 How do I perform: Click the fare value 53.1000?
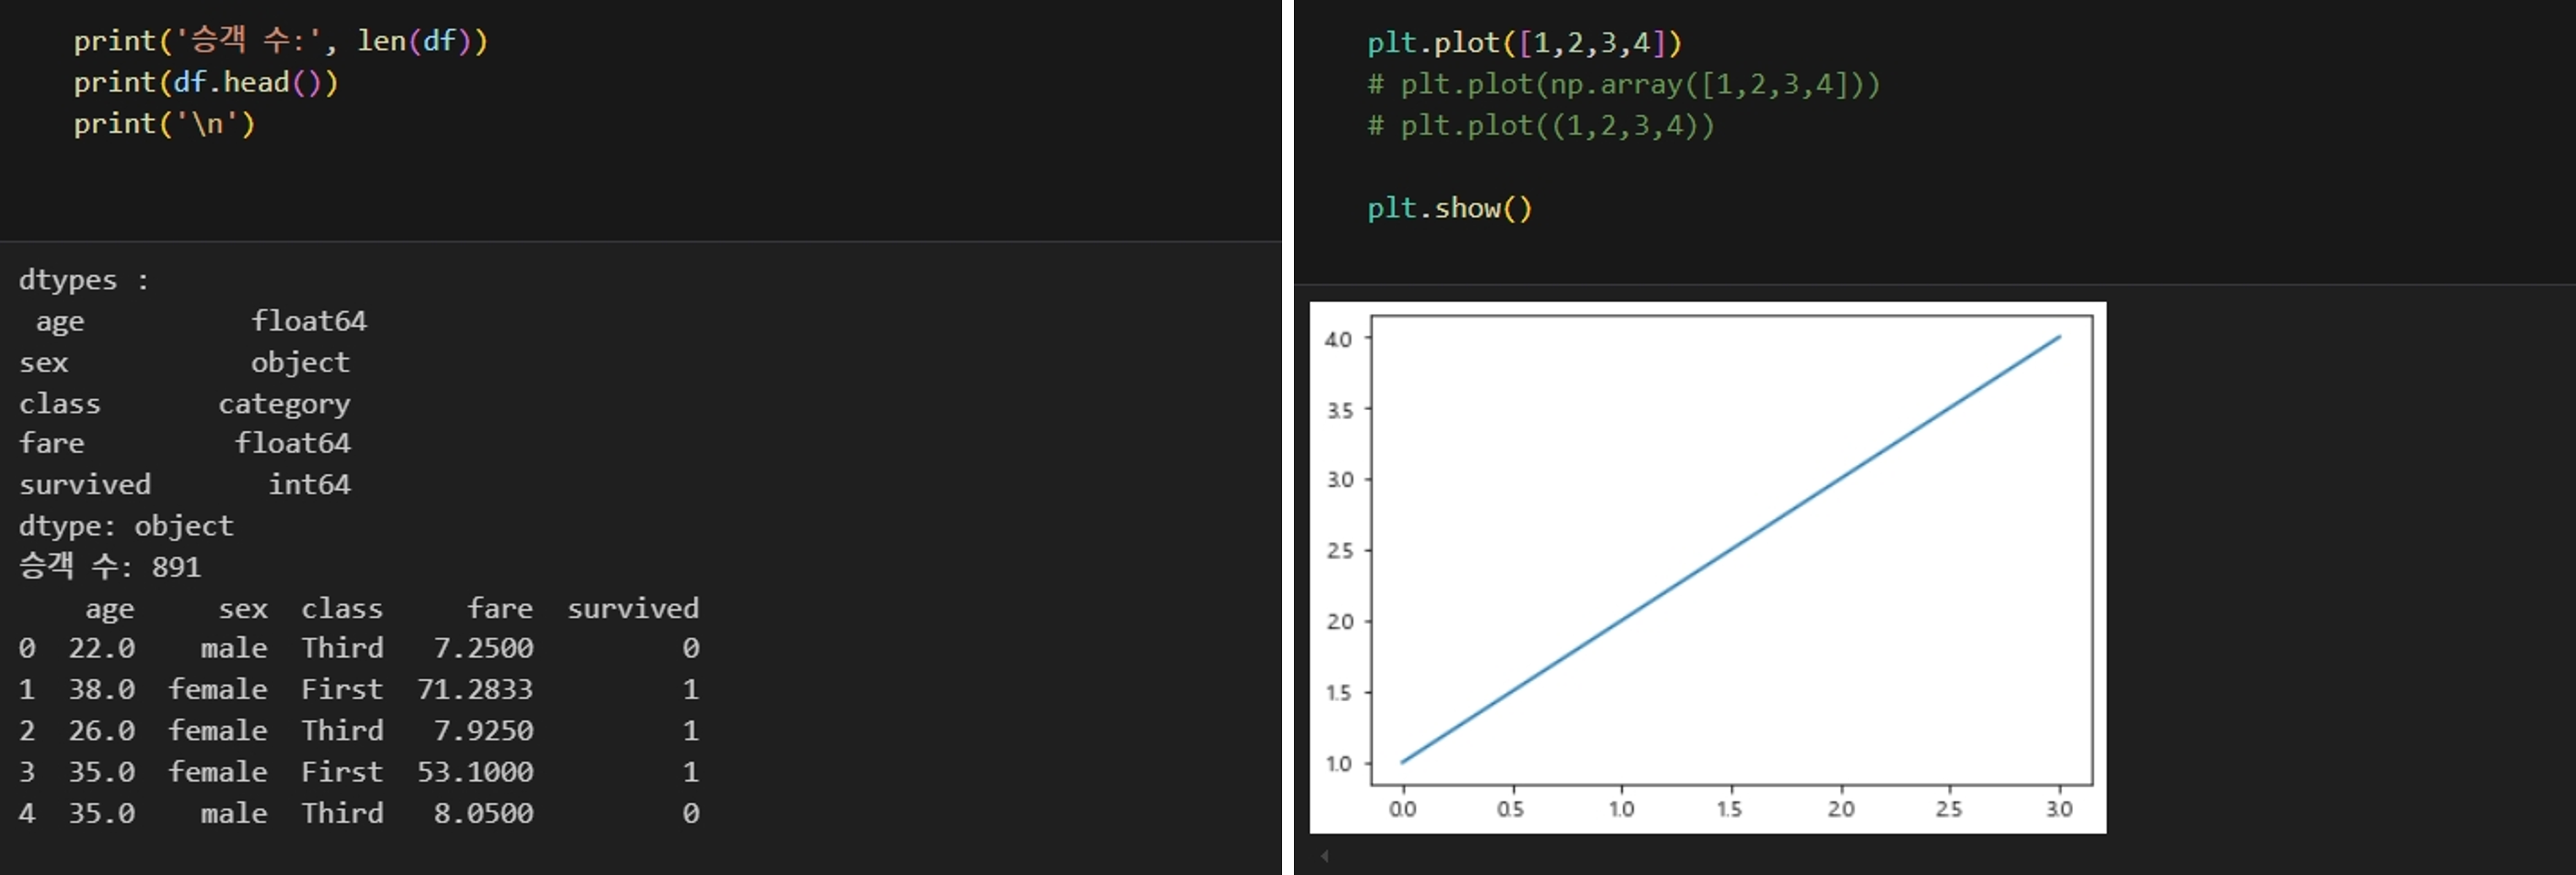point(475,772)
